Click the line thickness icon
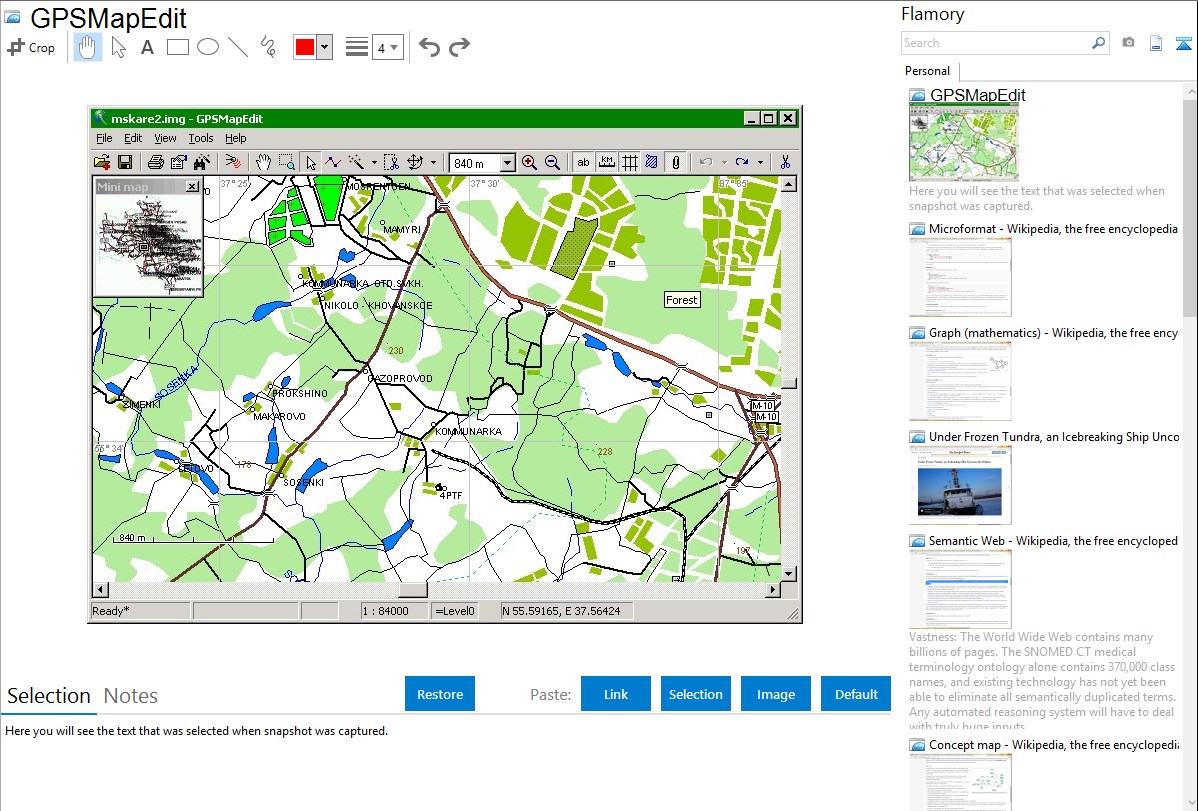 coord(357,47)
